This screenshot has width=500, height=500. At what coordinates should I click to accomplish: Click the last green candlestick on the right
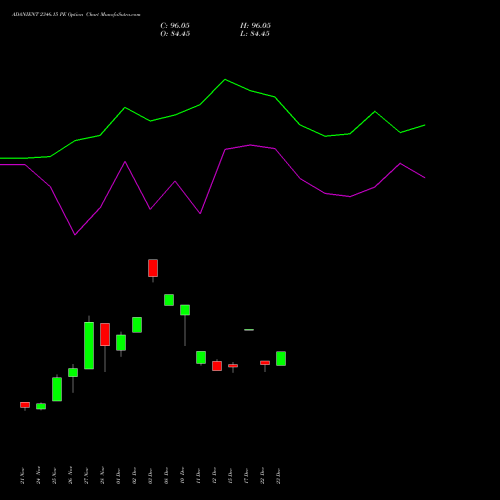pyautogui.click(x=281, y=359)
